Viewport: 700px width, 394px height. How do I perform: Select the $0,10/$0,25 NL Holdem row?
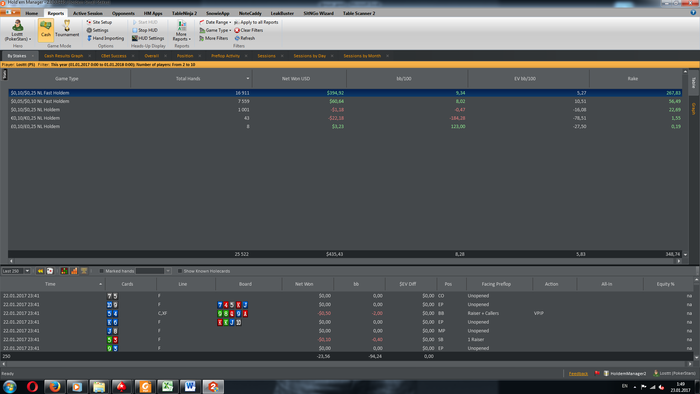(x=345, y=110)
